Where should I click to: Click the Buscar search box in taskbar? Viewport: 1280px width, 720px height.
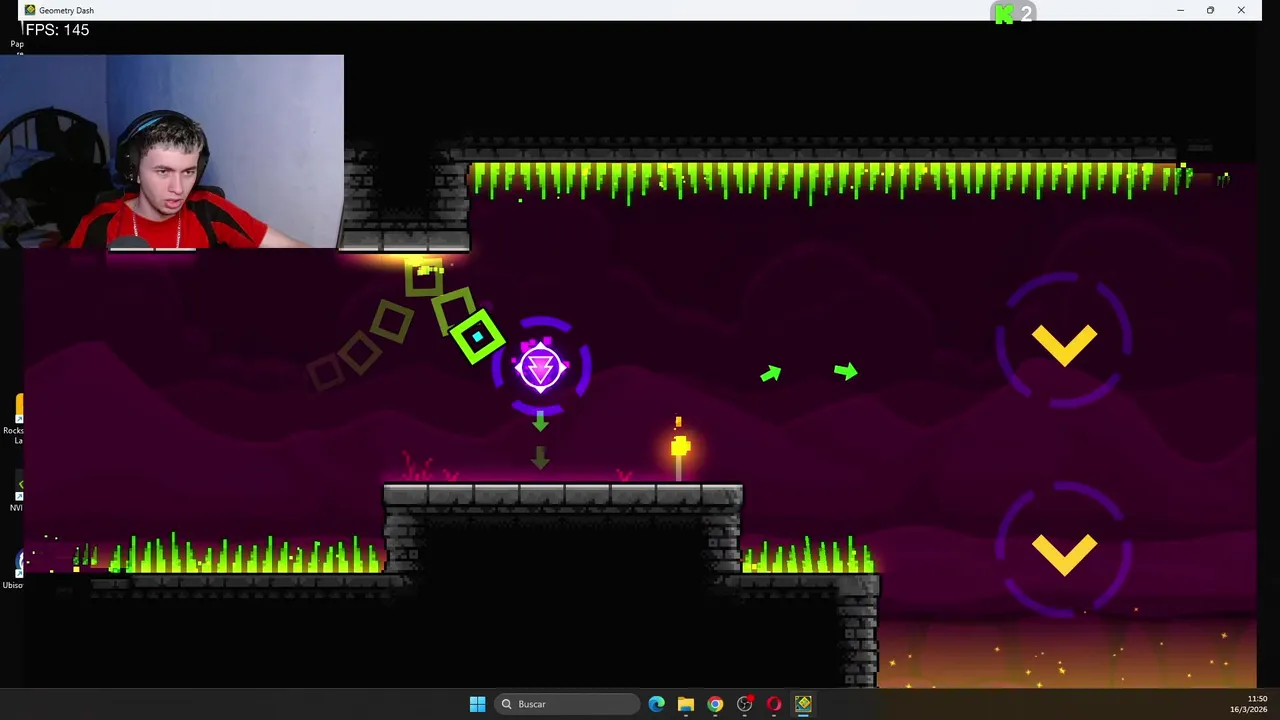pyautogui.click(x=567, y=704)
